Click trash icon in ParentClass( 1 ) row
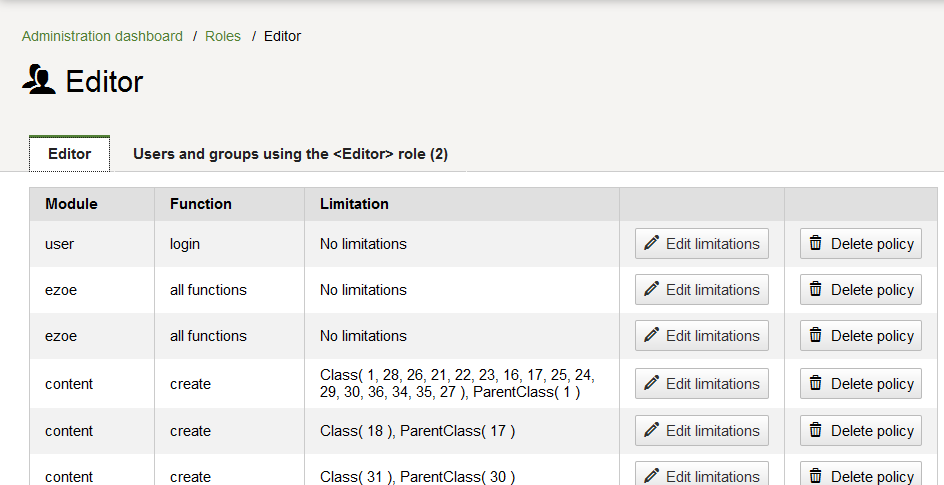 point(816,383)
